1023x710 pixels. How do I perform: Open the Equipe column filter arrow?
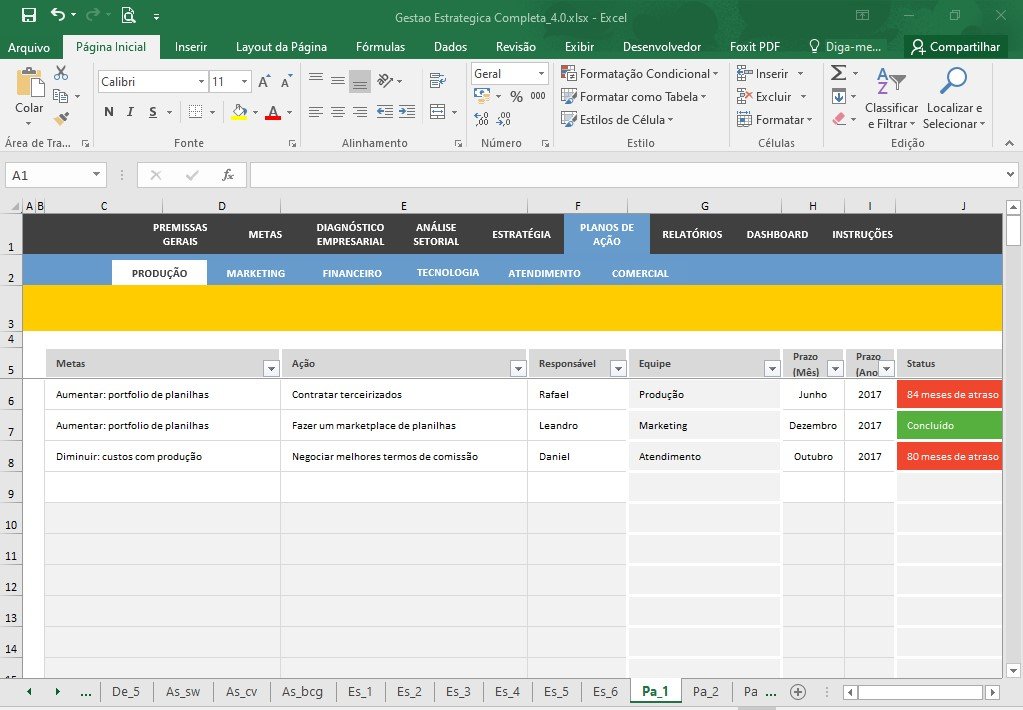(772, 369)
